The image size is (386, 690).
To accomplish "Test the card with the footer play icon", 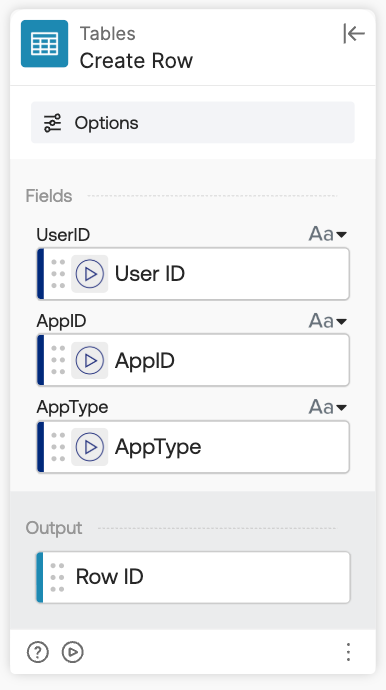I will [x=73, y=652].
